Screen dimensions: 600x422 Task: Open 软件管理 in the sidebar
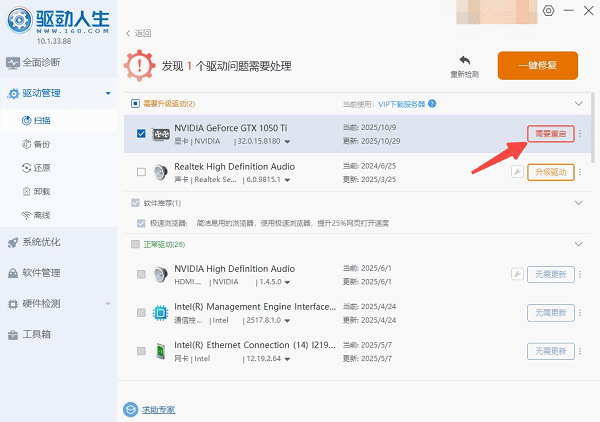tap(40, 272)
